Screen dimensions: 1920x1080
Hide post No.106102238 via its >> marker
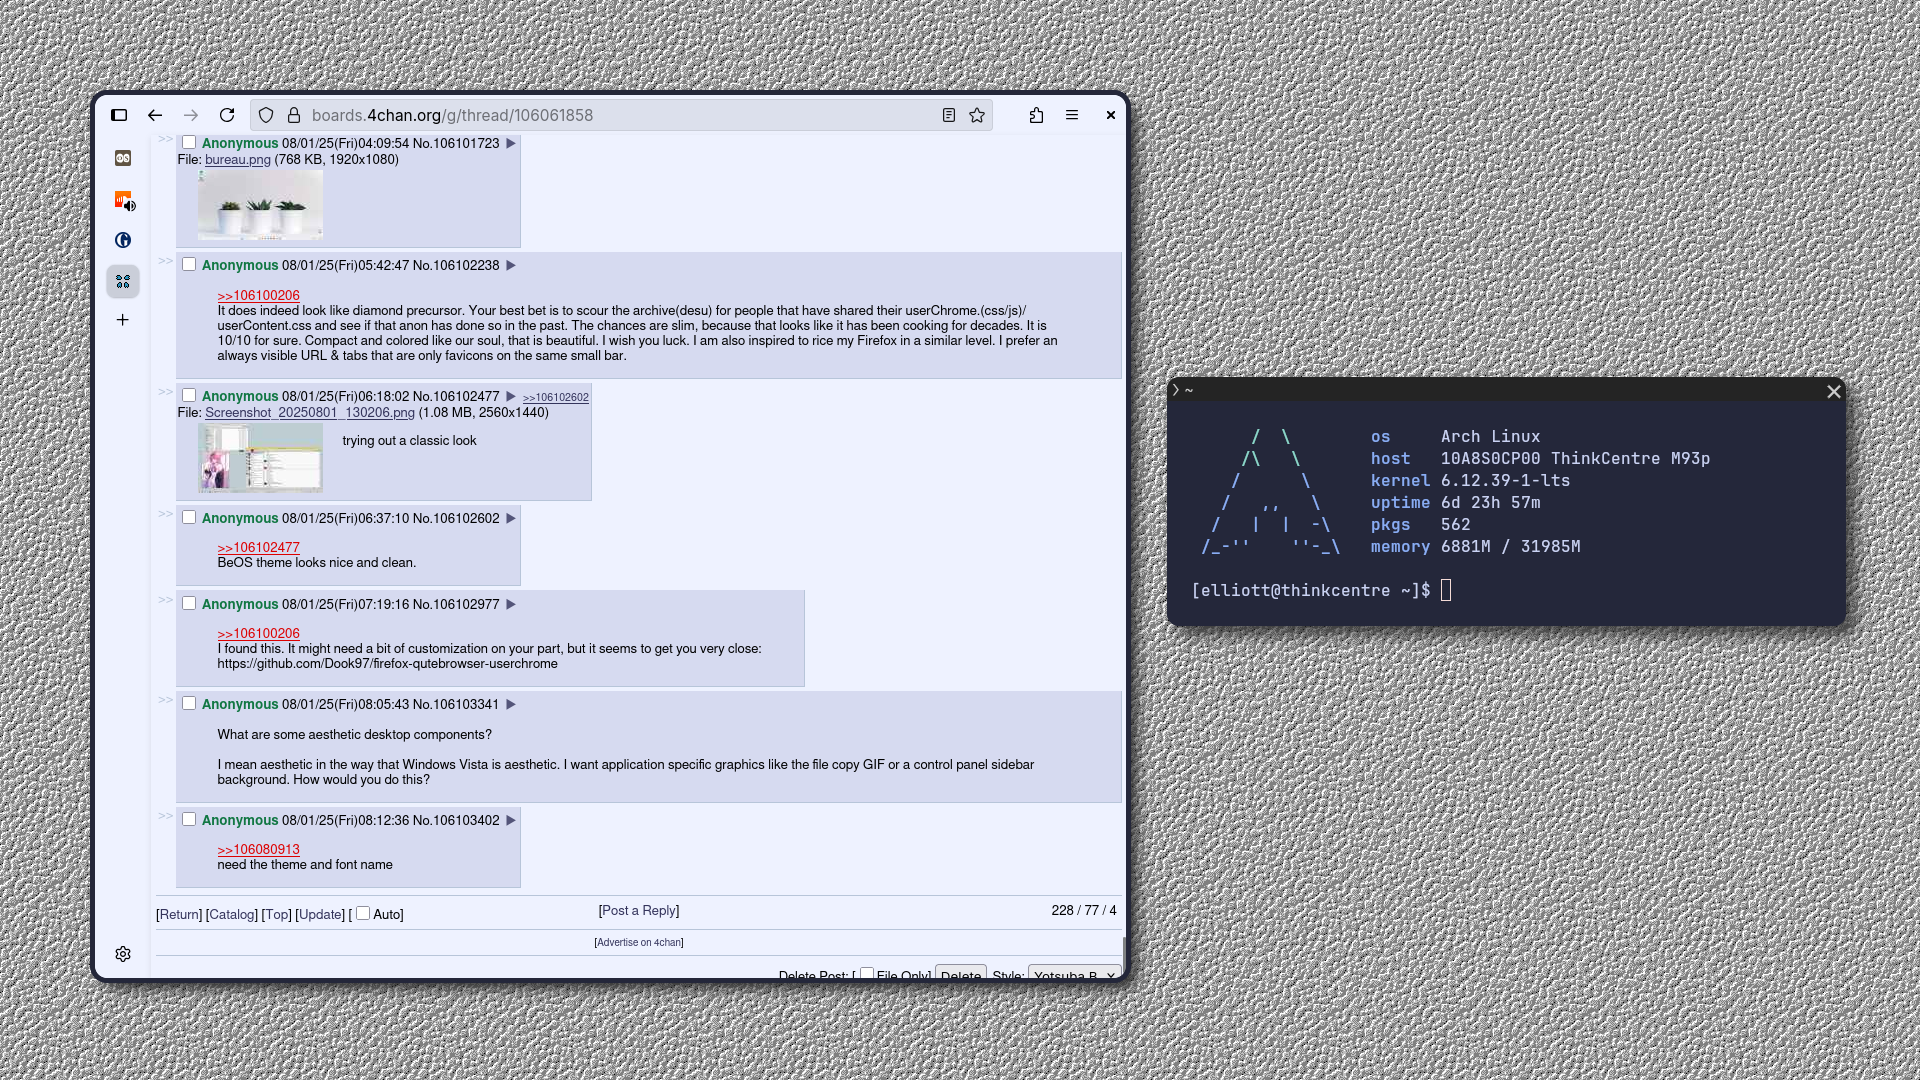tap(166, 261)
